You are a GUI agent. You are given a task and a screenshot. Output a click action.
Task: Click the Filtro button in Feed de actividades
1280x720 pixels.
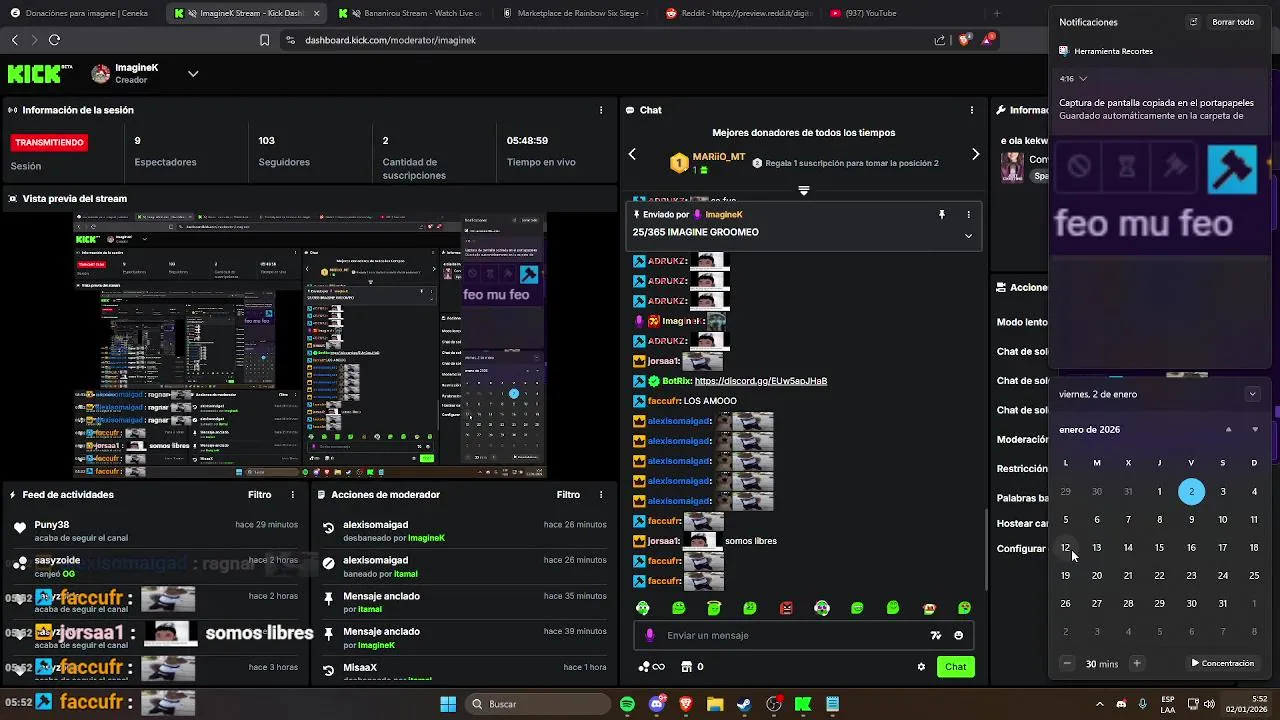coord(259,494)
